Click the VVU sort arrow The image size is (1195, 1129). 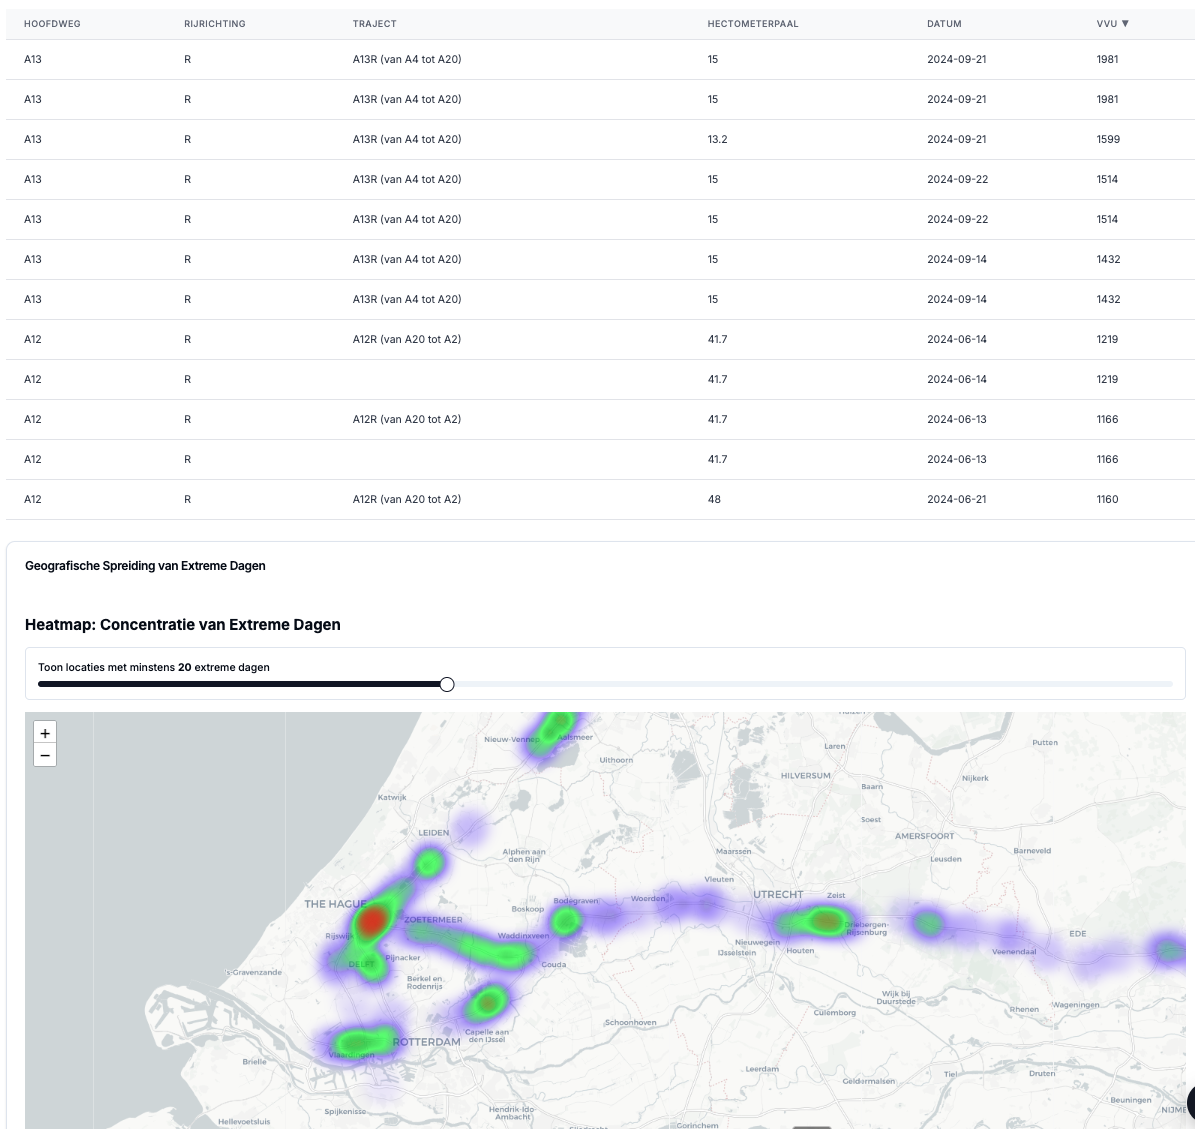coord(1125,24)
